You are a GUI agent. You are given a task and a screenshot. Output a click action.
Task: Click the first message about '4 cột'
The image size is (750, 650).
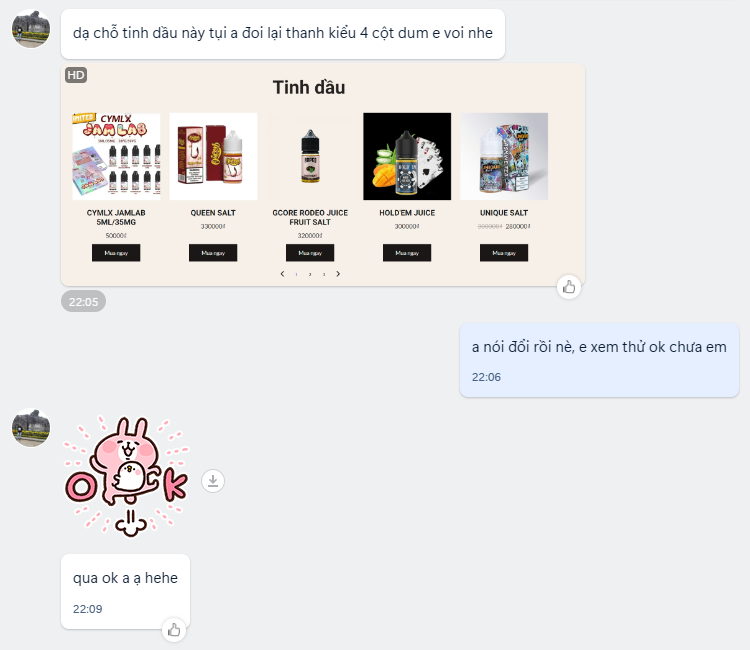(283, 33)
